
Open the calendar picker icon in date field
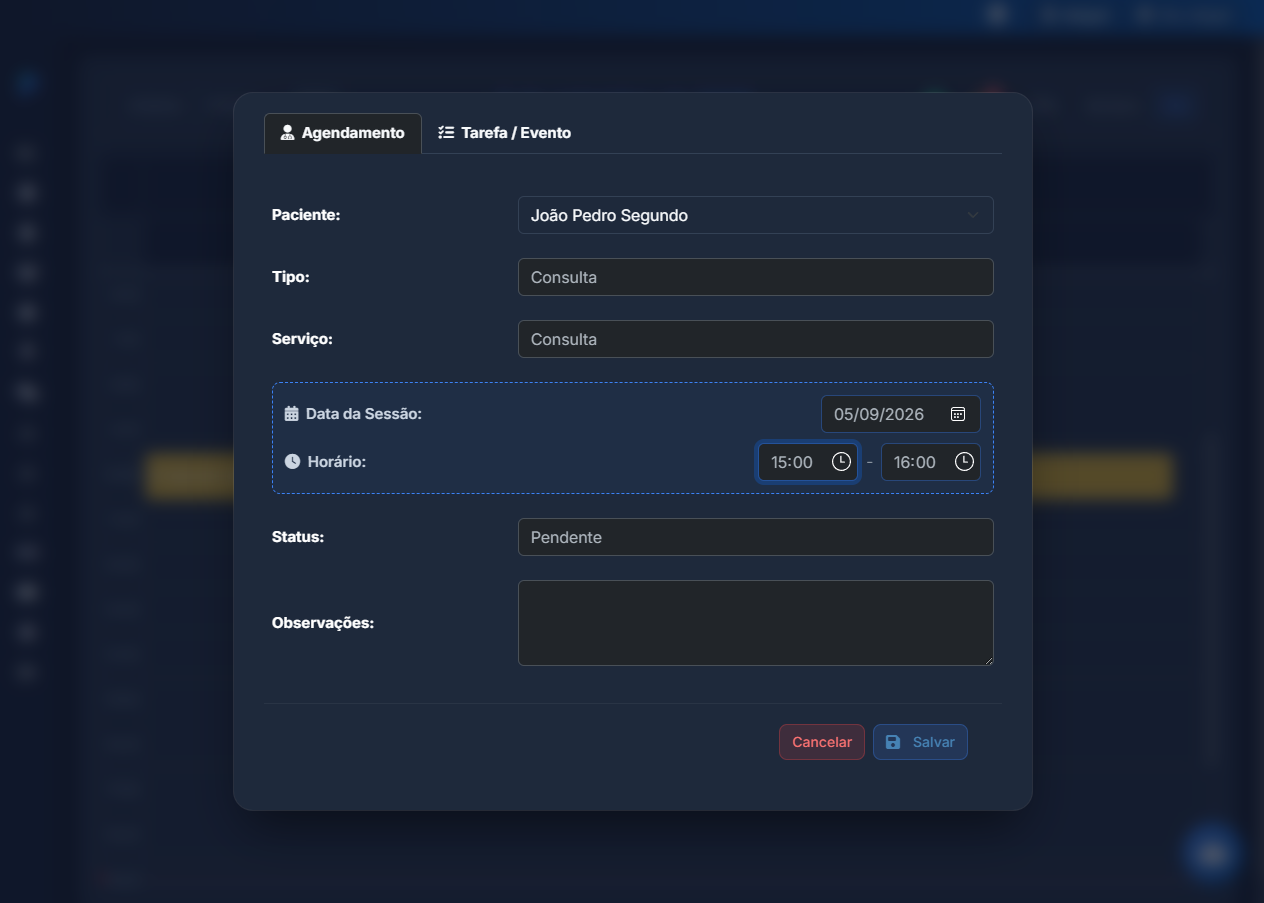tap(957, 414)
